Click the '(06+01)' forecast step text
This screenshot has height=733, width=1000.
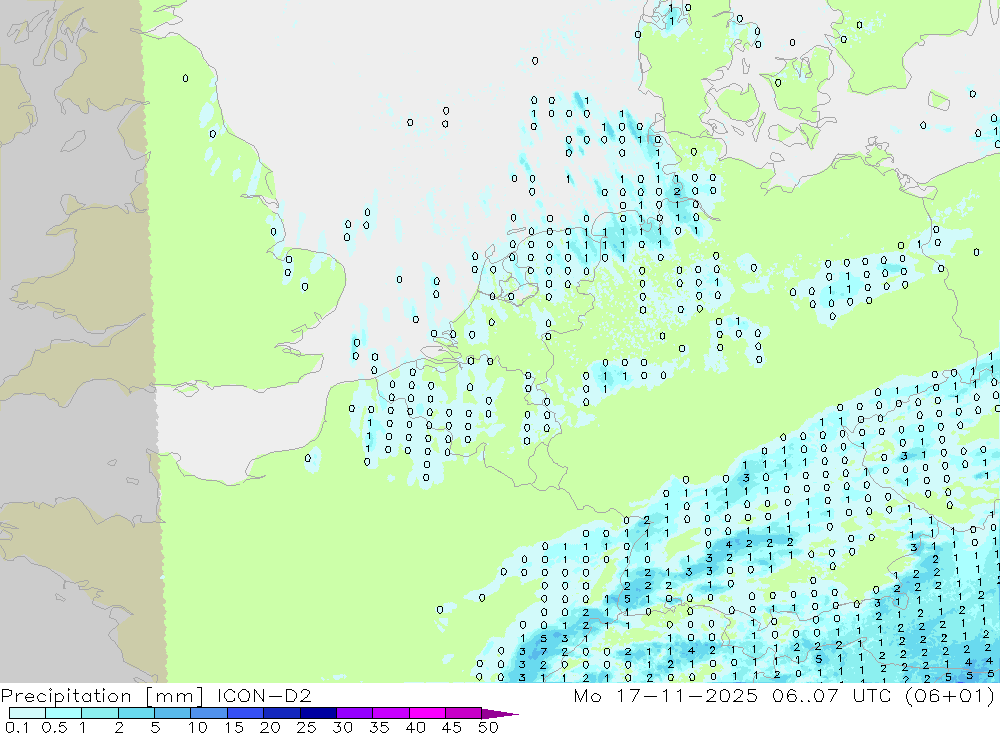tap(950, 696)
